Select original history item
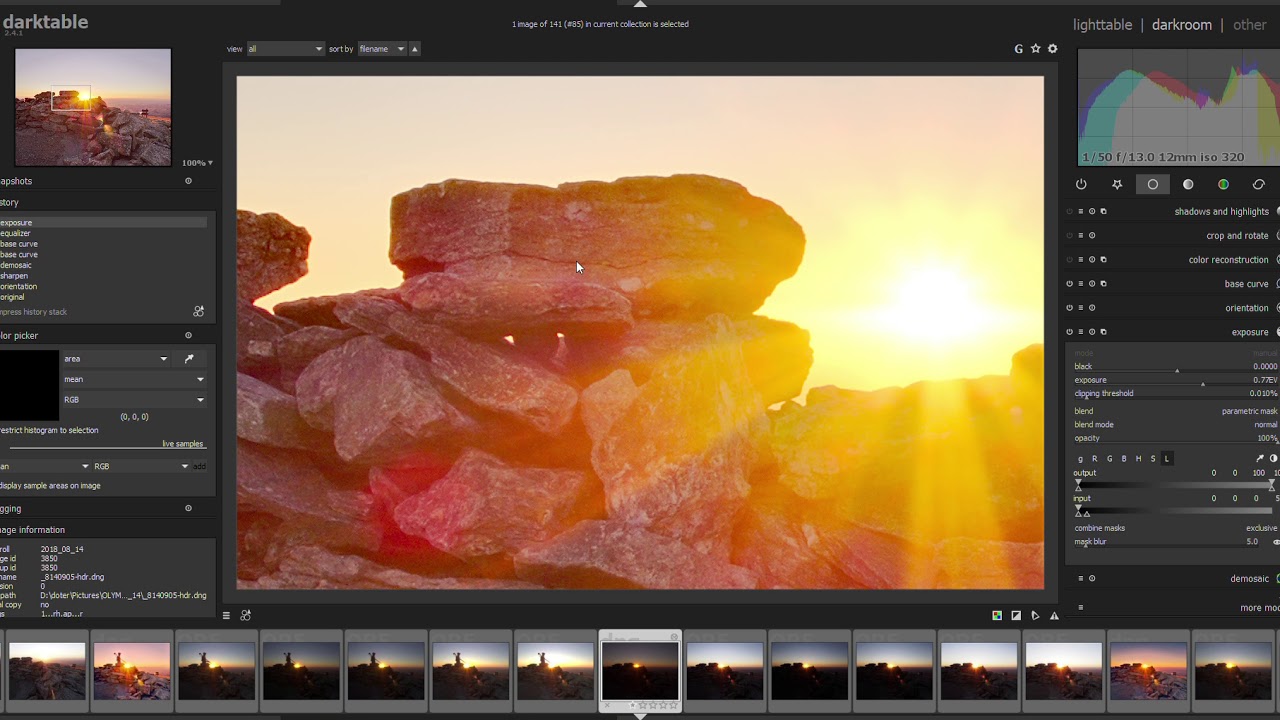 [103, 297]
